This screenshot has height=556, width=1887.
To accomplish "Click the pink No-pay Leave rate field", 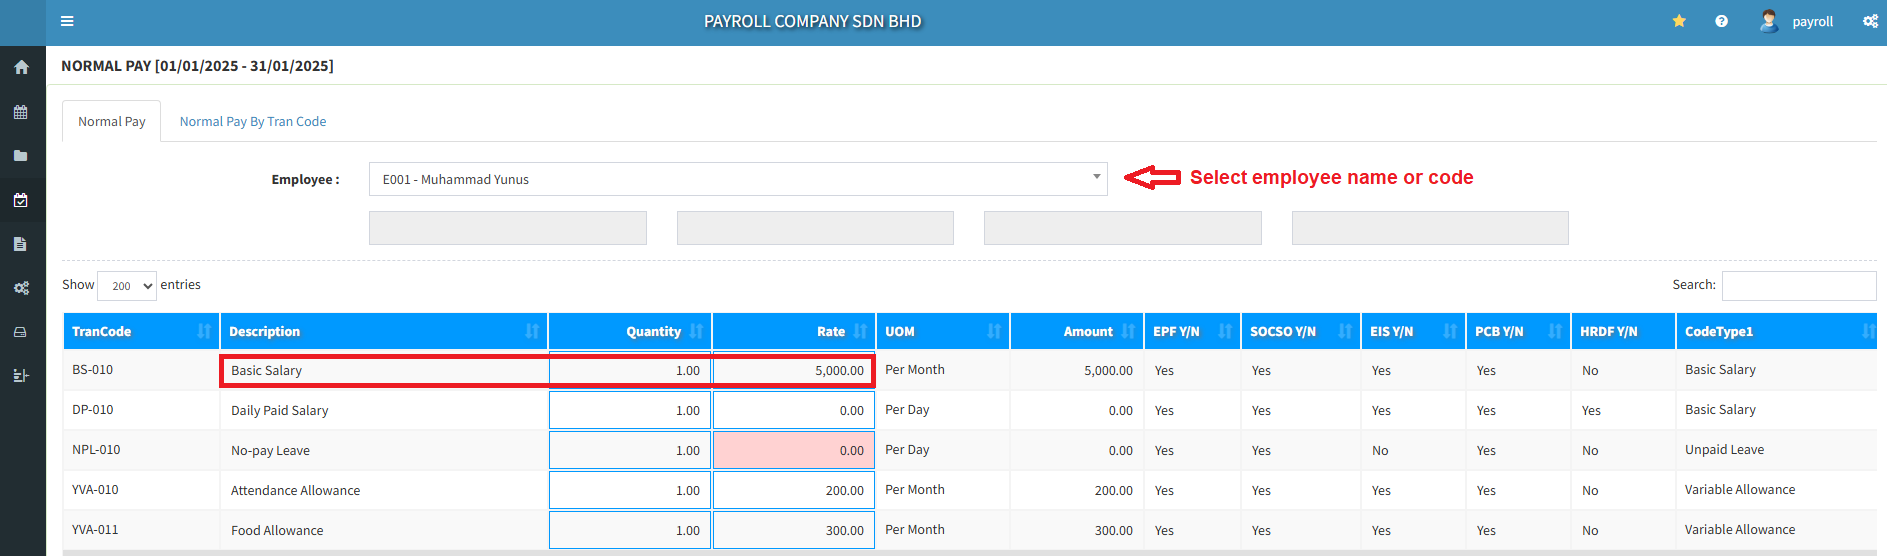I will (x=793, y=450).
